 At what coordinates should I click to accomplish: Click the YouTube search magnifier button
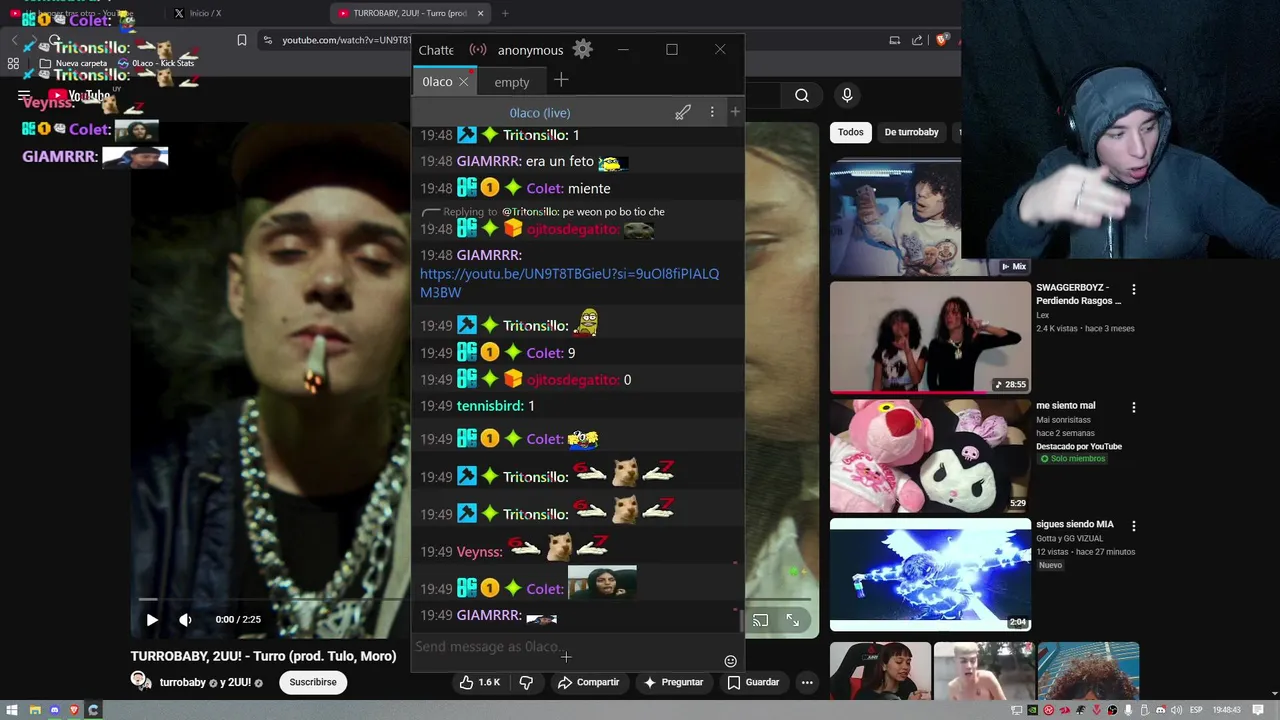pos(802,95)
